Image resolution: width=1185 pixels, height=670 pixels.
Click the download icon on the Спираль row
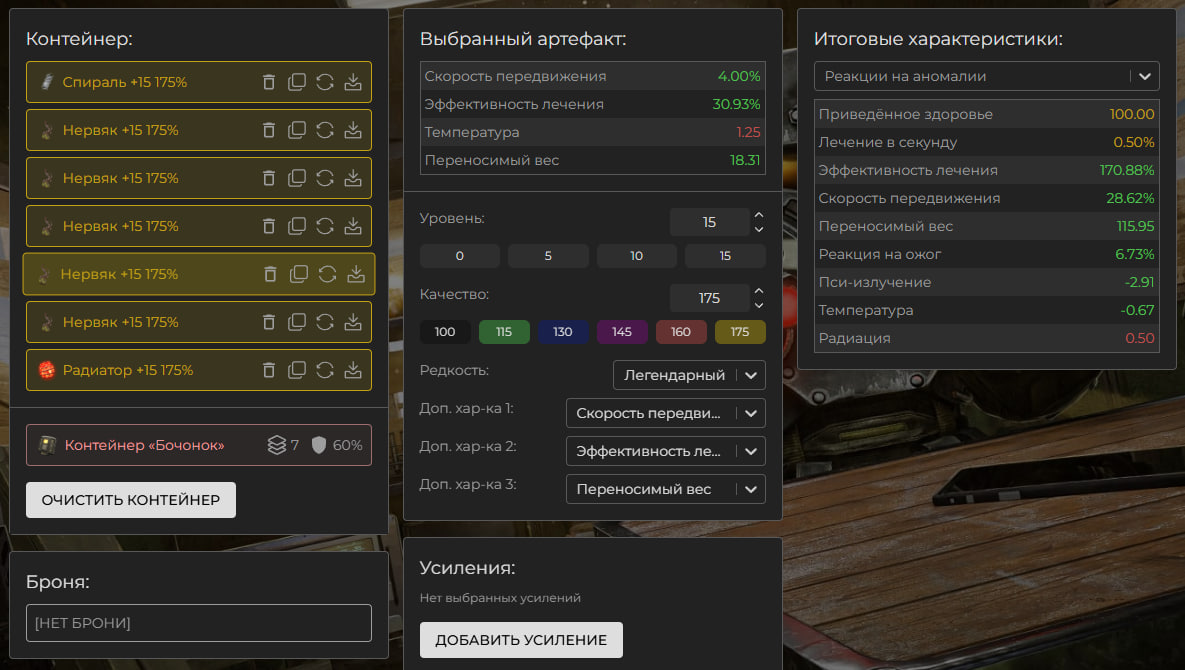tap(353, 82)
